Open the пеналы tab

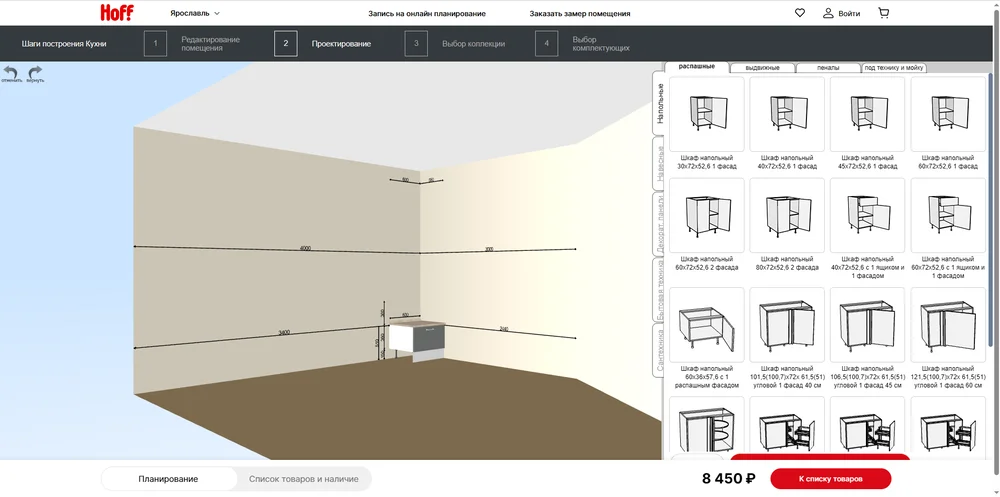point(828,68)
